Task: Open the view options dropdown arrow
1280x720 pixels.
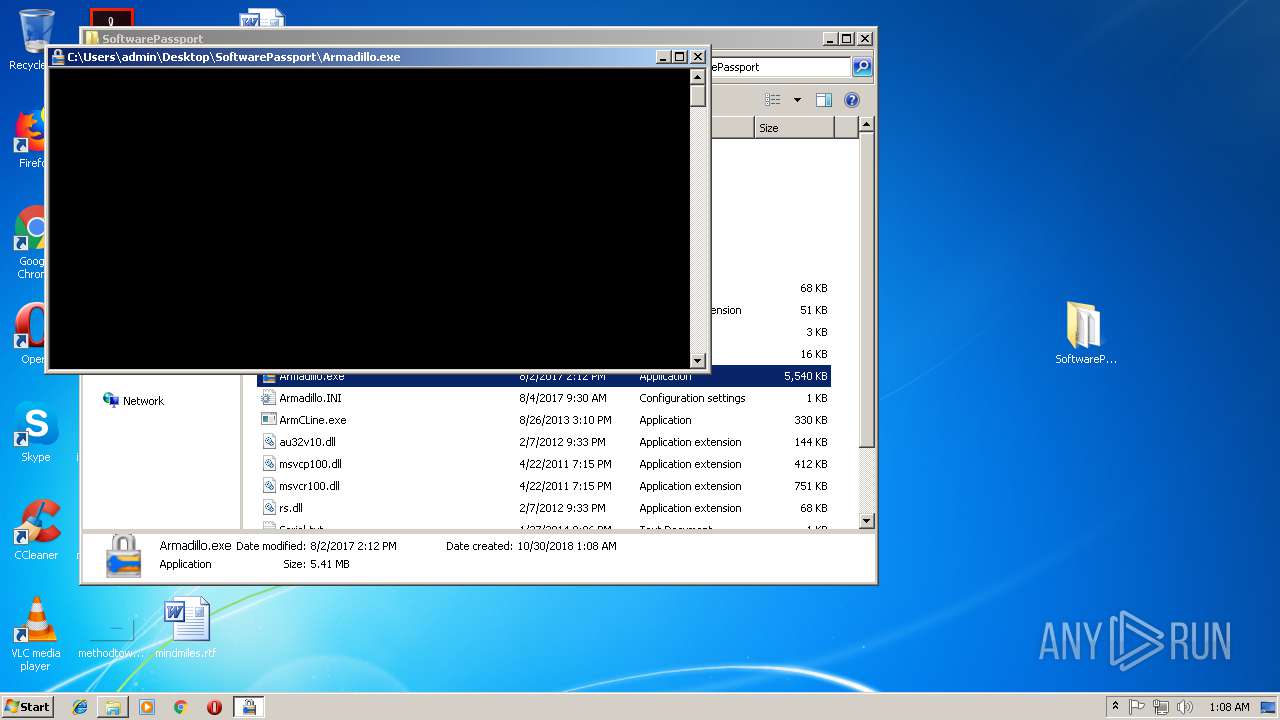Action: [x=797, y=100]
